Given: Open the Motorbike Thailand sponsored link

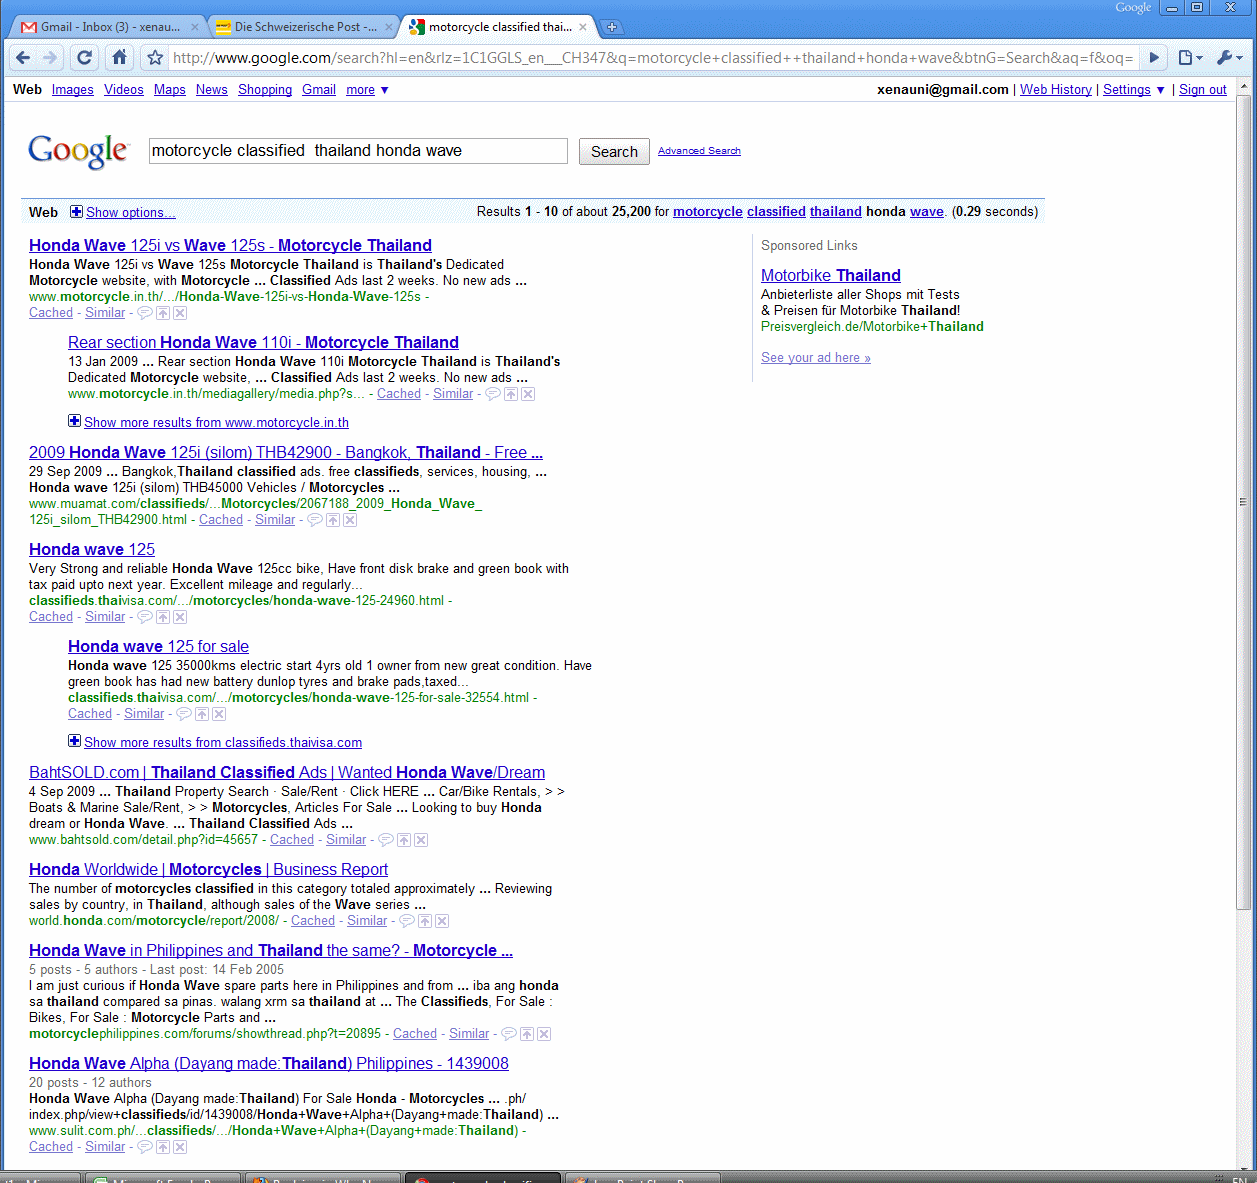Looking at the screenshot, I should (831, 276).
